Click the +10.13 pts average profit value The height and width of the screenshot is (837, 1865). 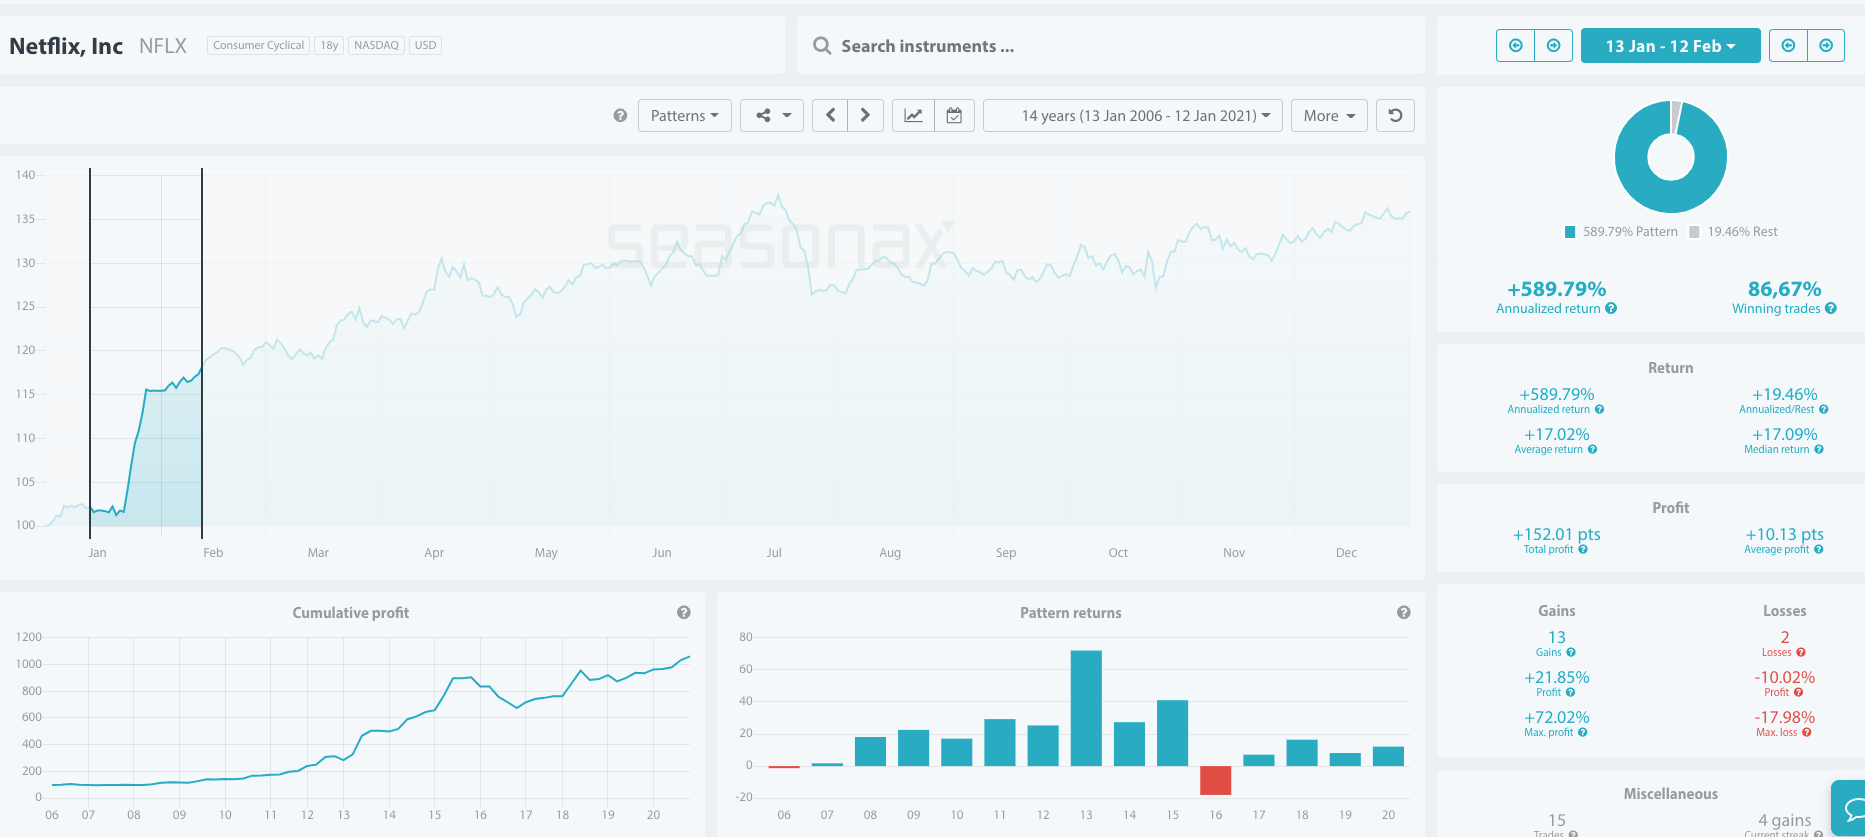point(1785,534)
